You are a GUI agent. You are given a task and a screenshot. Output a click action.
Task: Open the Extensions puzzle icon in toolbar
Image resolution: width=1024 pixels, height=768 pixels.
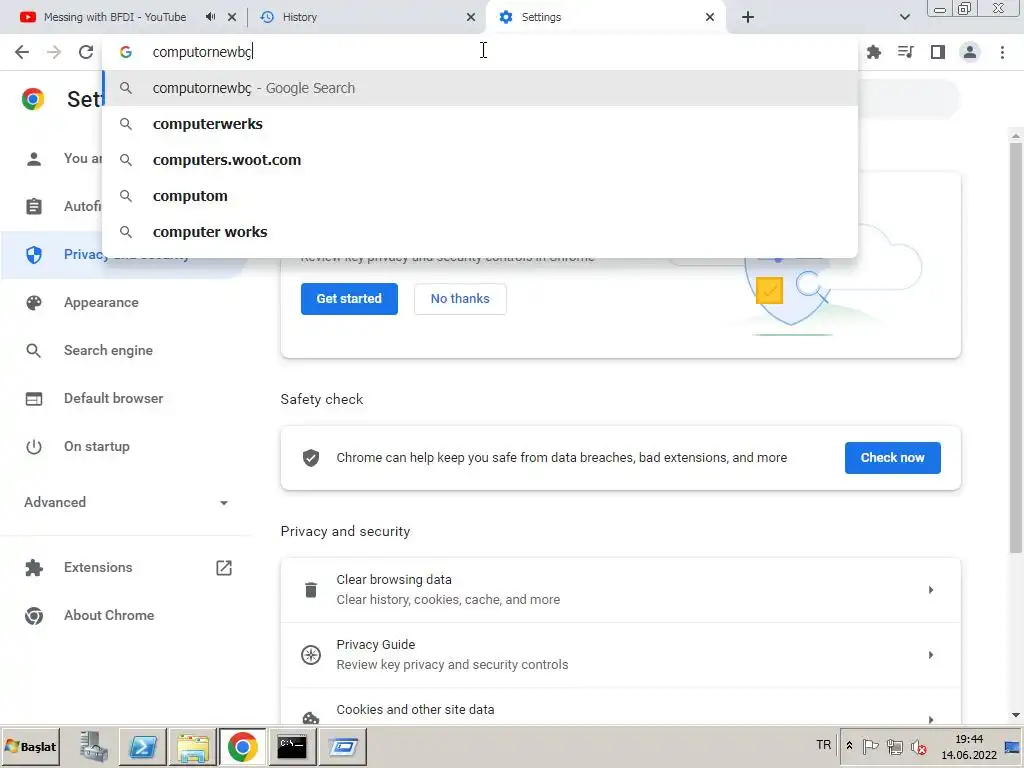click(874, 52)
